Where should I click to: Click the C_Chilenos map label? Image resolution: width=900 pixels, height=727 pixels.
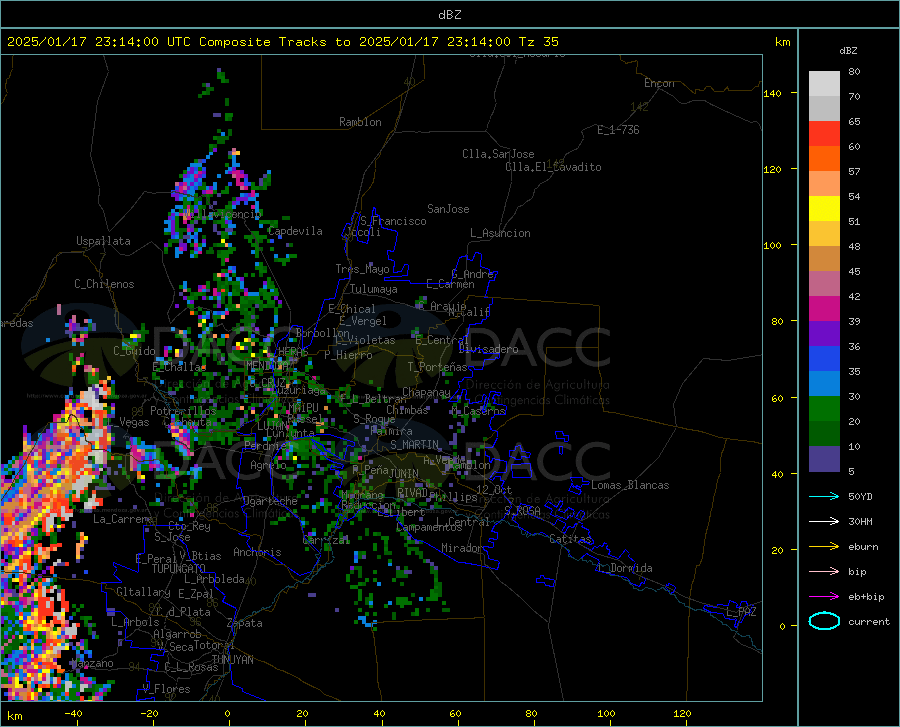(x=104, y=284)
